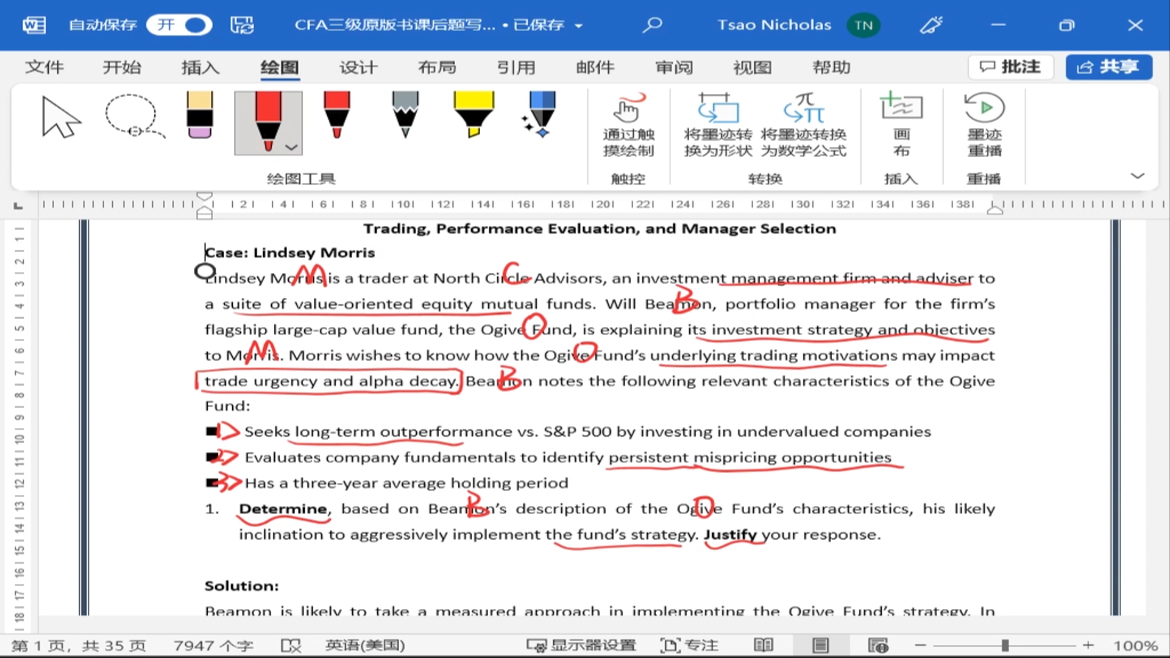
Task: Select the active red pen with dropdown
Action: (268, 122)
